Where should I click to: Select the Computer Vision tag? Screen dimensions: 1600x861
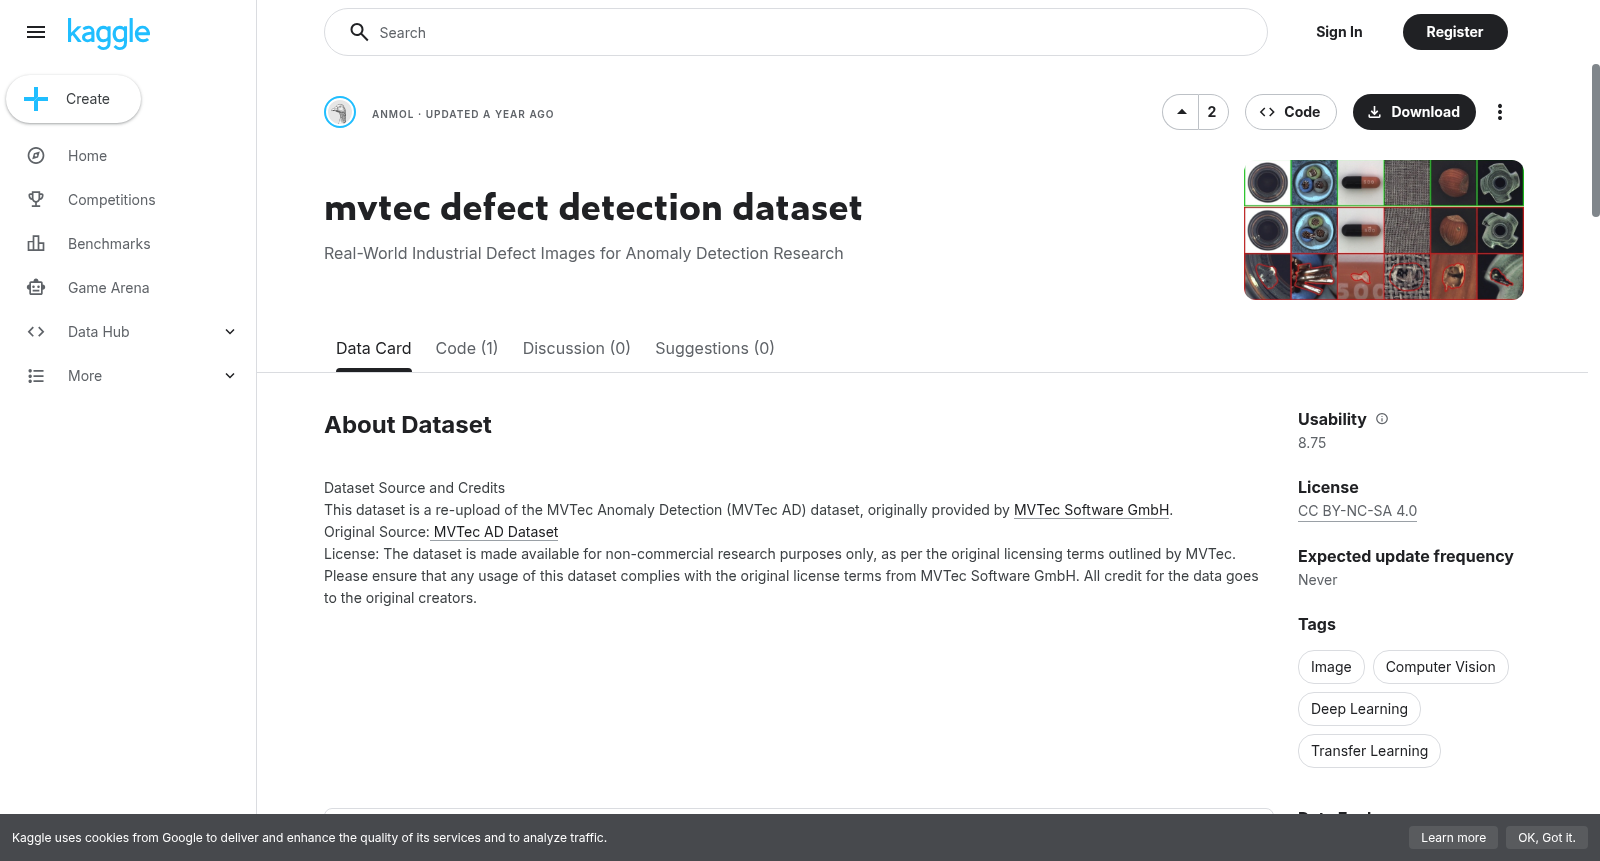tap(1441, 667)
